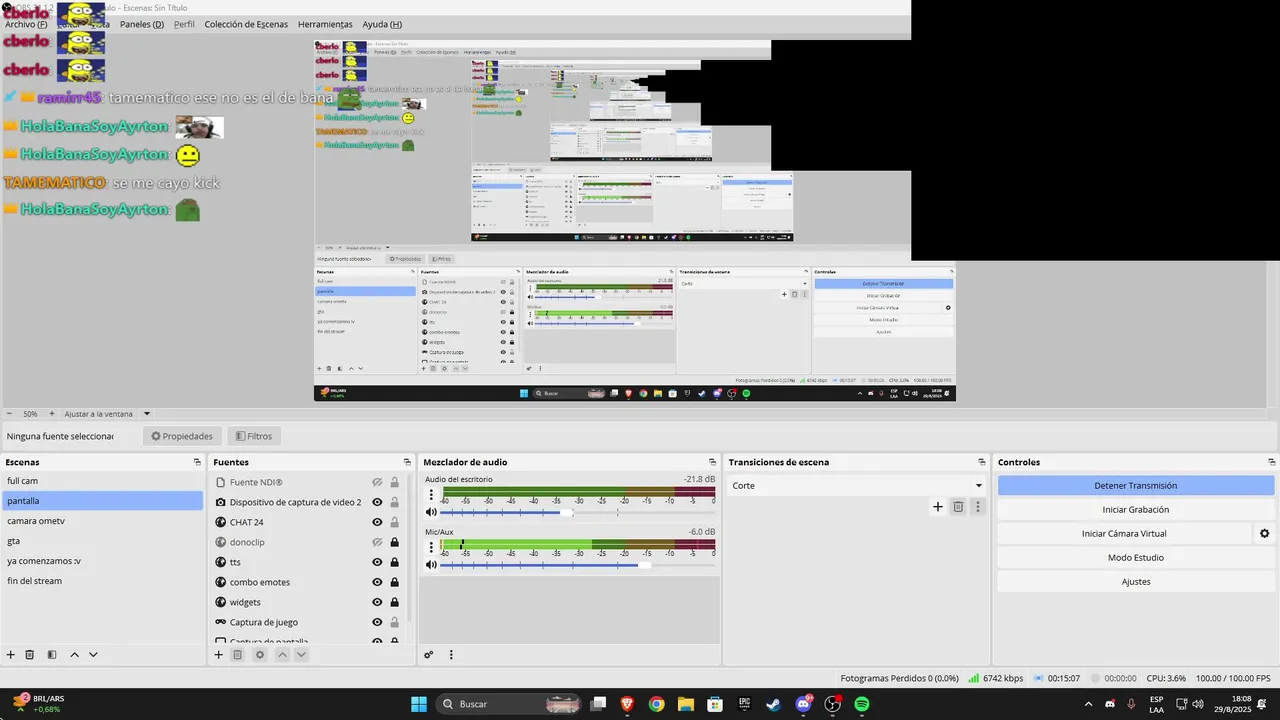Screen dimensions: 1280x720
Task: Open audio mixer three-dot menu at bottom
Action: 451,655
